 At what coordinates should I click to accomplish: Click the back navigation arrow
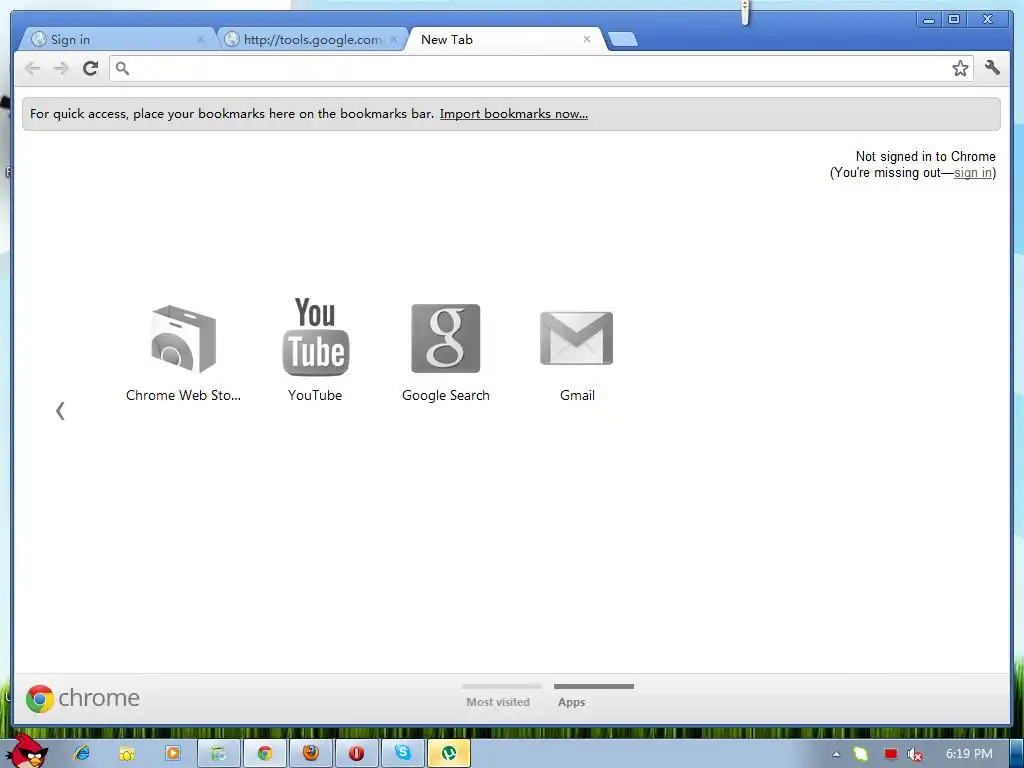(x=32, y=69)
